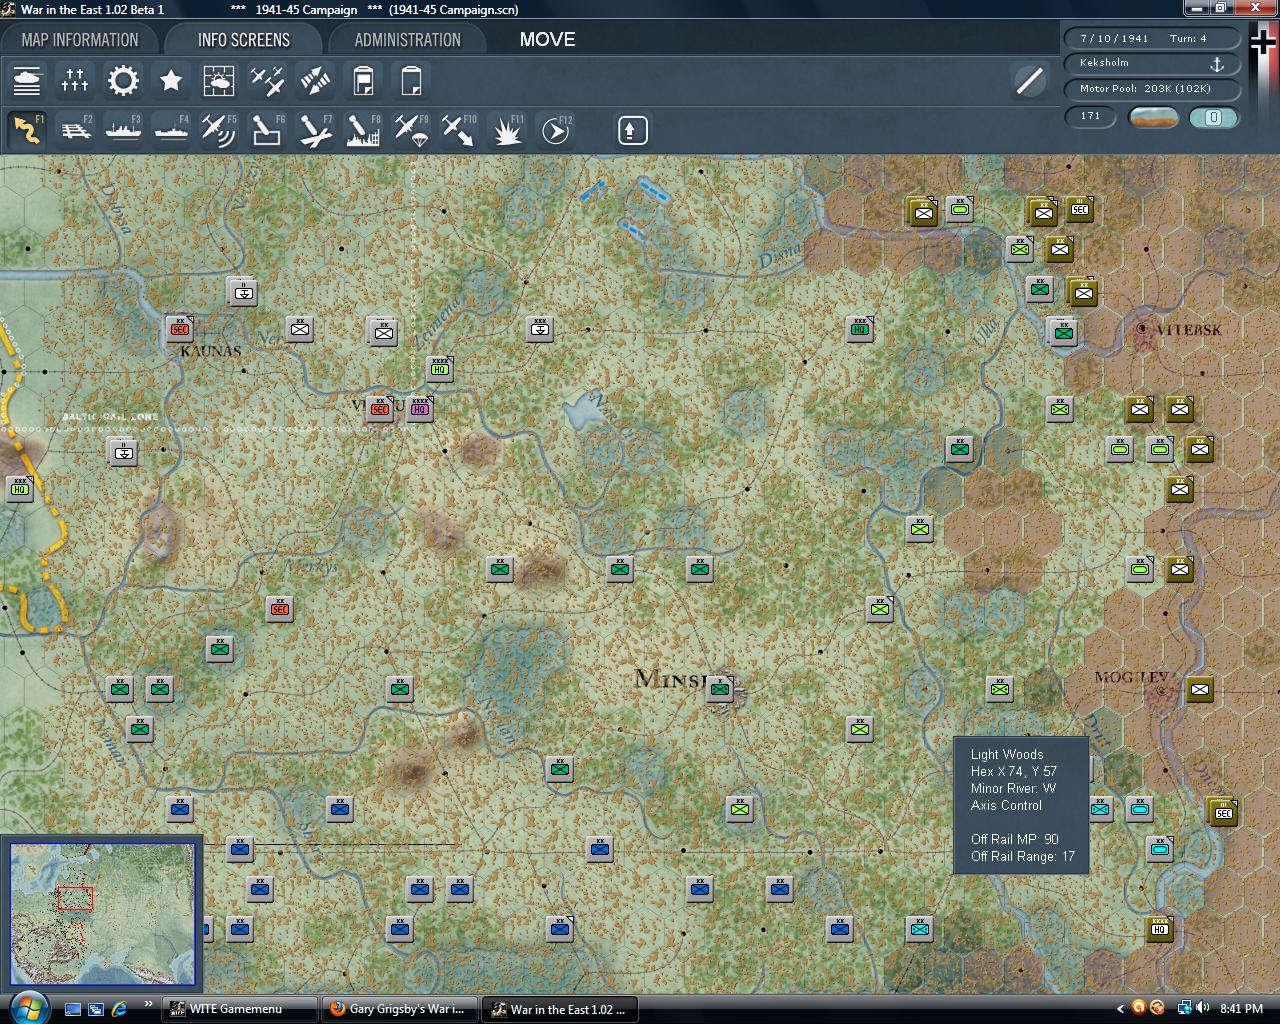Image resolution: width=1280 pixels, height=1024 pixels.
Task: Select Air Recon mode (F5)
Action: point(219,130)
